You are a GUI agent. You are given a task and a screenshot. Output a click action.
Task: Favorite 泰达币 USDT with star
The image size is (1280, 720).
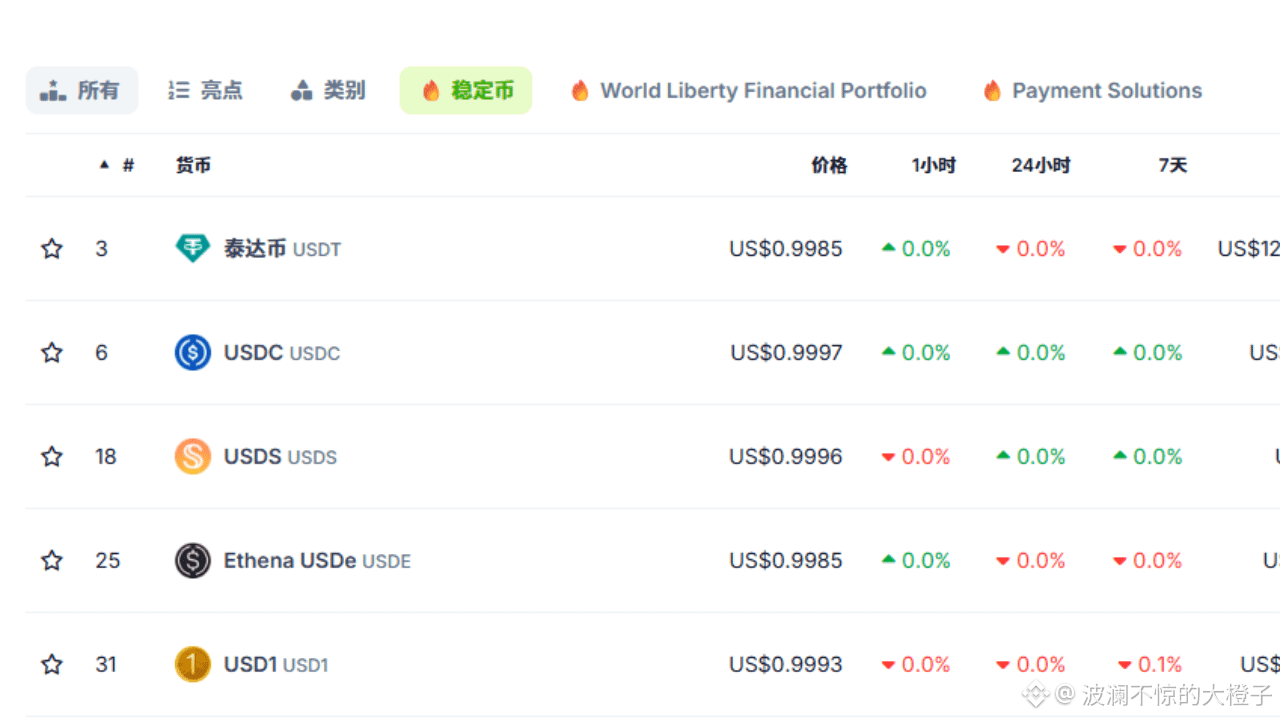tap(52, 248)
